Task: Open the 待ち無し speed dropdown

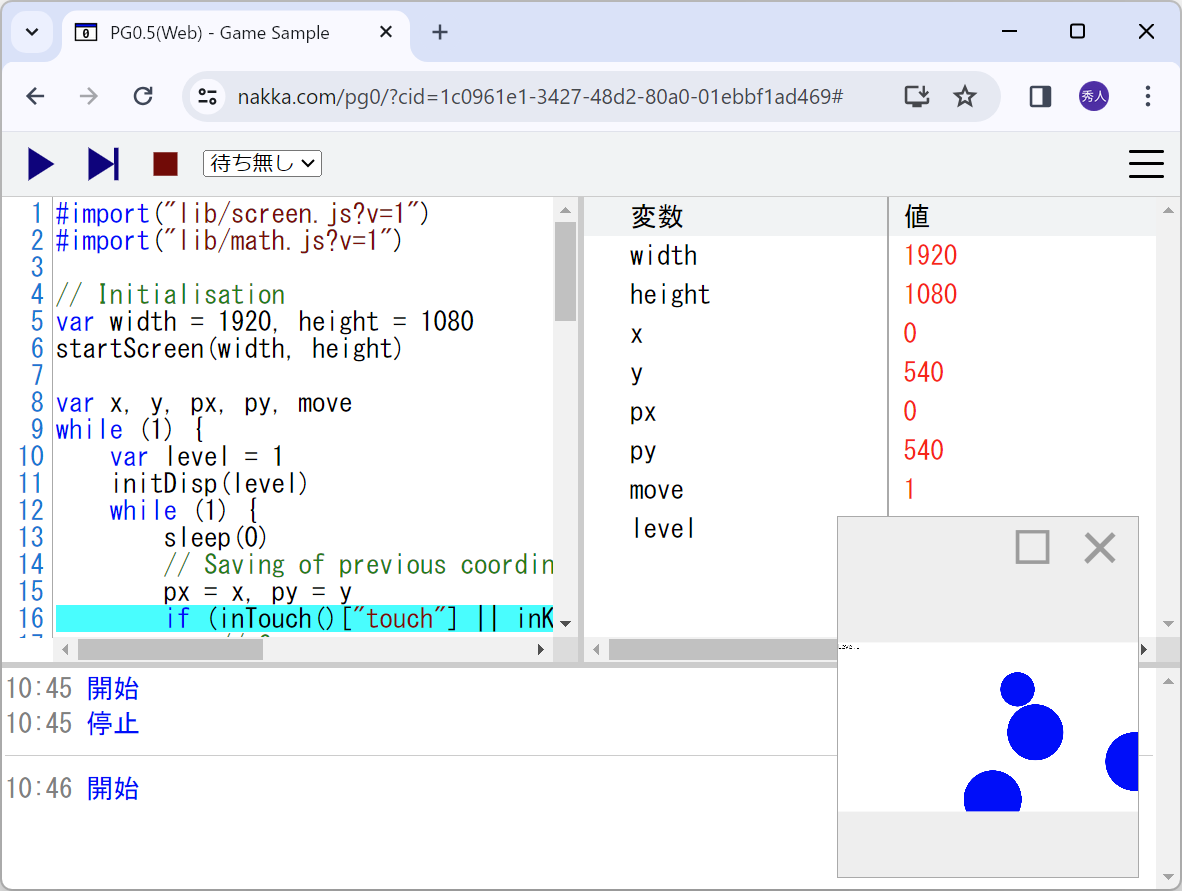Action: pyautogui.click(x=262, y=163)
